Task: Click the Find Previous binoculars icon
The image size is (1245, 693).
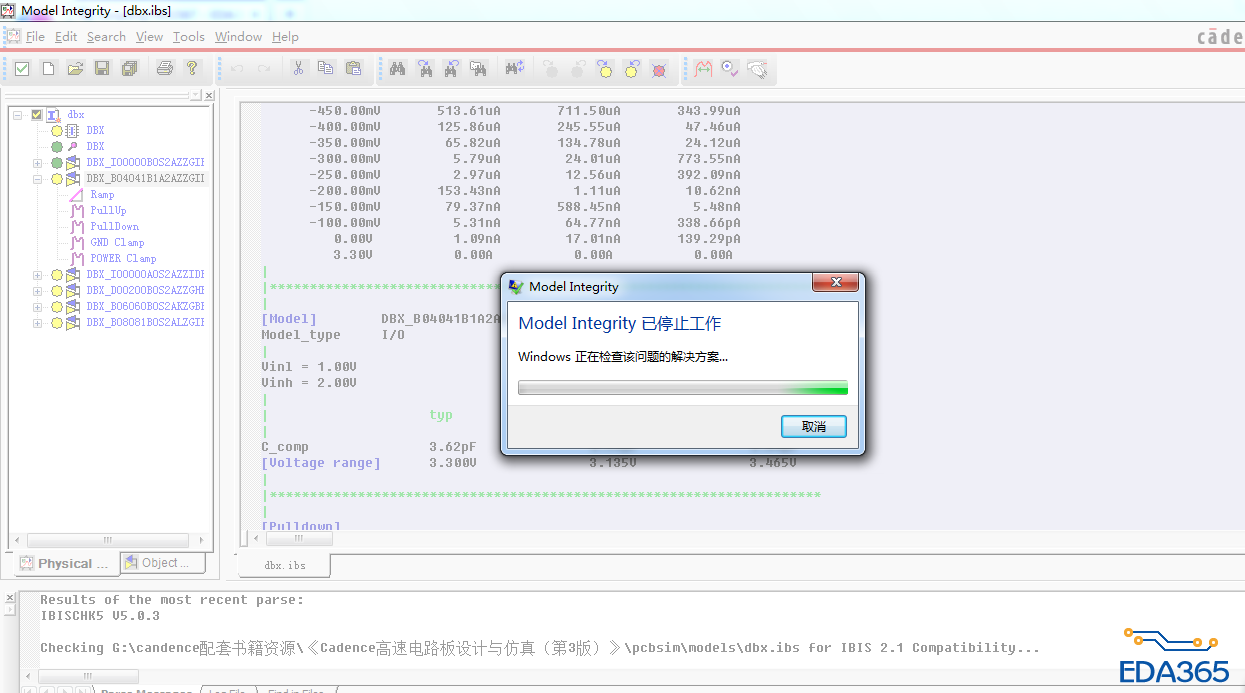Action: coord(452,69)
